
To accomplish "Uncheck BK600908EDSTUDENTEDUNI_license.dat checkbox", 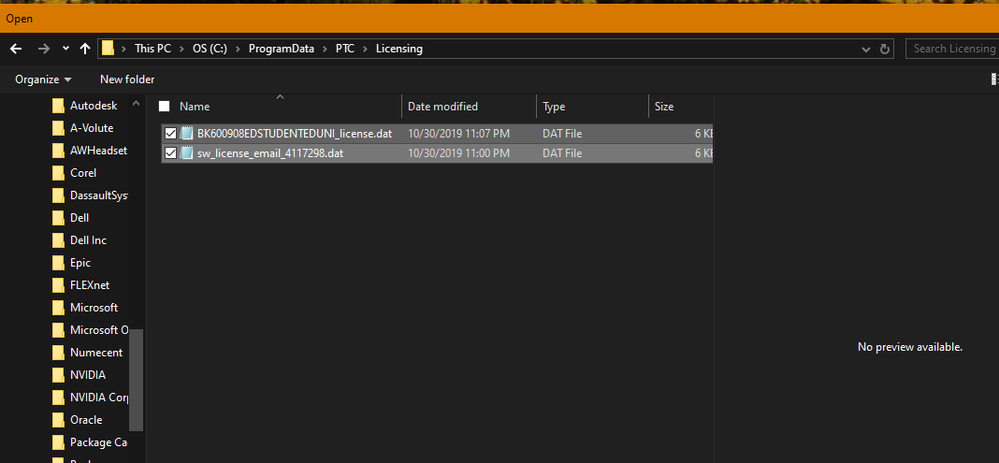I will [x=170, y=133].
